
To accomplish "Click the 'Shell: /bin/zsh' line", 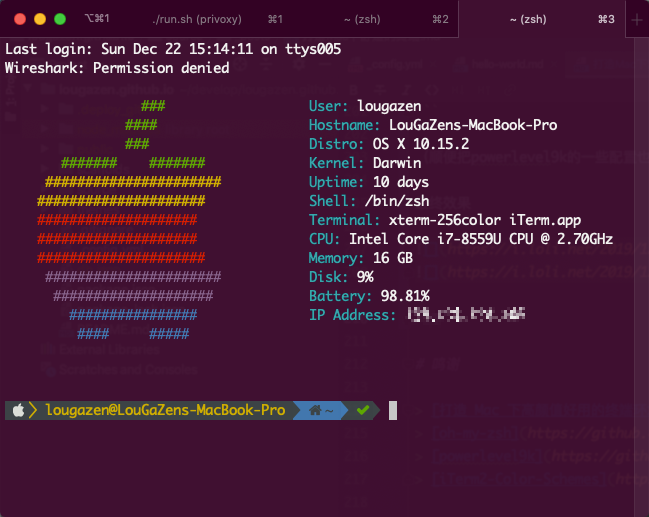I will [x=369, y=201].
